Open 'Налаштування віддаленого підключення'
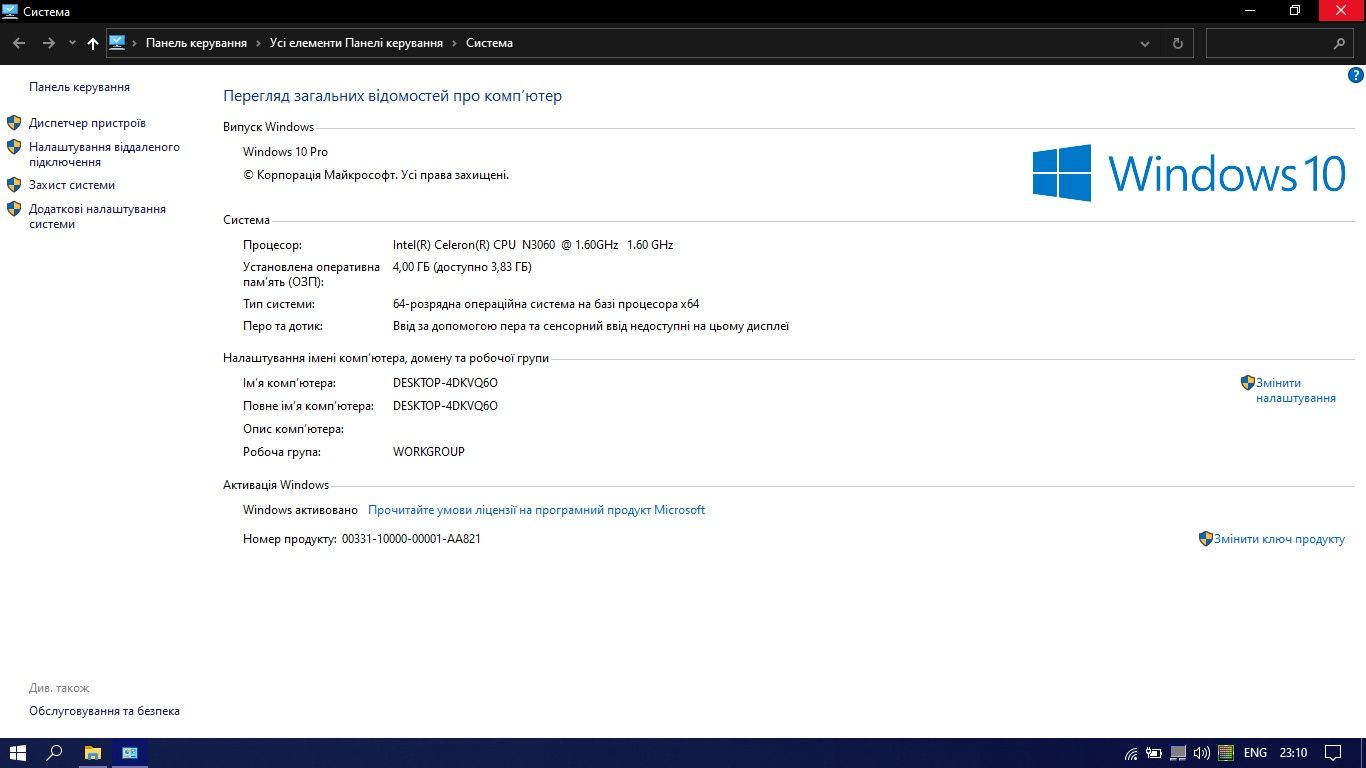The width and height of the screenshot is (1366, 768). click(x=104, y=154)
